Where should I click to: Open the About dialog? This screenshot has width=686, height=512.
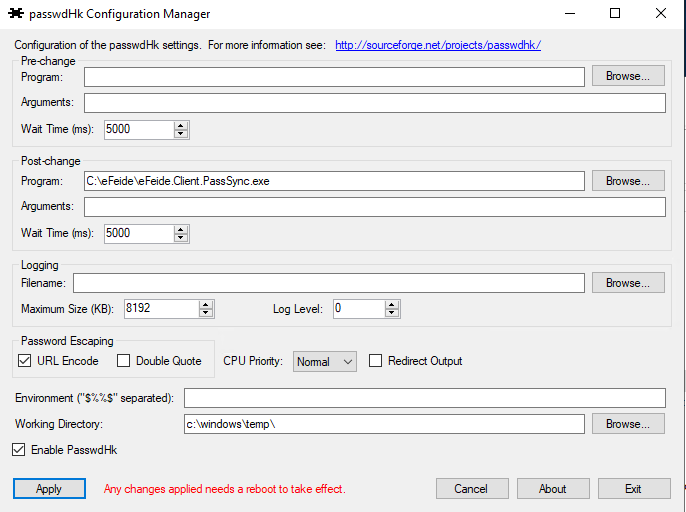pos(553,489)
